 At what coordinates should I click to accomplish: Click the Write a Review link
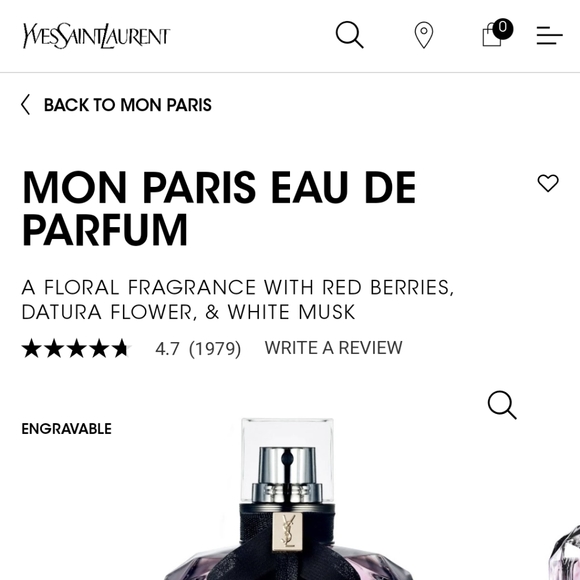[x=333, y=348]
